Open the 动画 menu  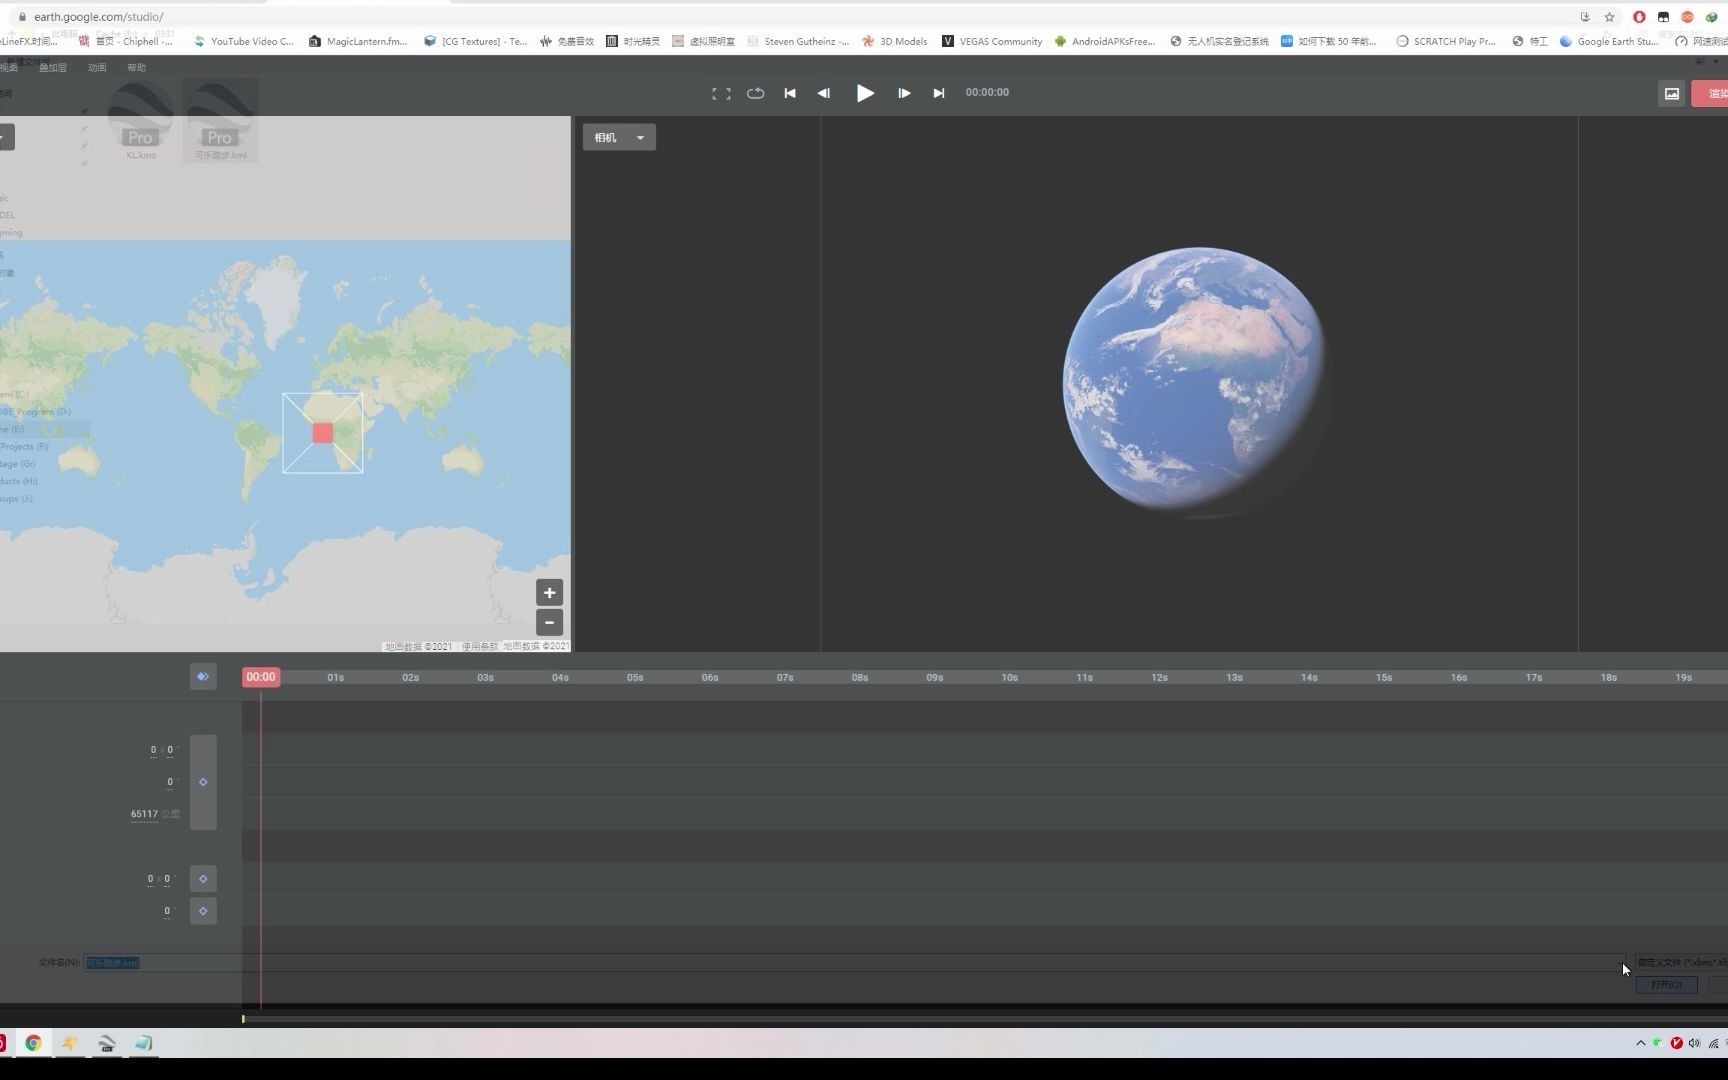click(97, 68)
